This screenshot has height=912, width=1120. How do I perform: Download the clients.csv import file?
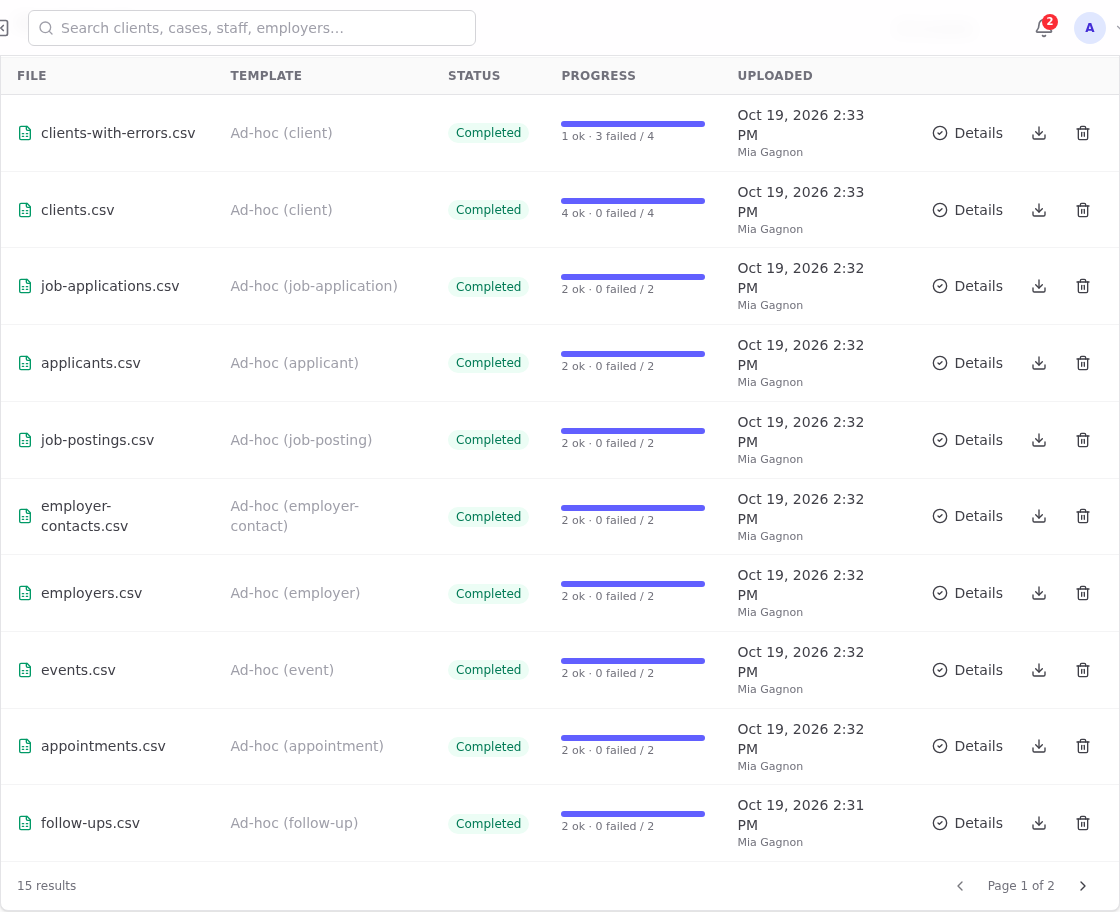pos(1039,210)
